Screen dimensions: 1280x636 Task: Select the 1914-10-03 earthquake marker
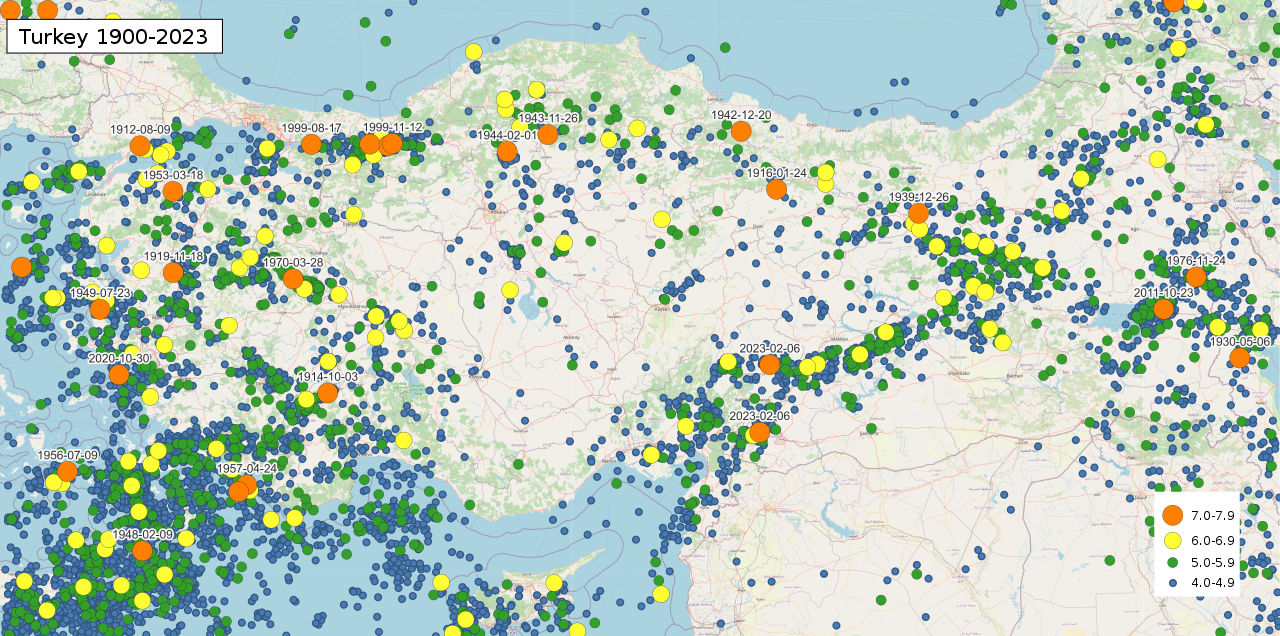327,393
